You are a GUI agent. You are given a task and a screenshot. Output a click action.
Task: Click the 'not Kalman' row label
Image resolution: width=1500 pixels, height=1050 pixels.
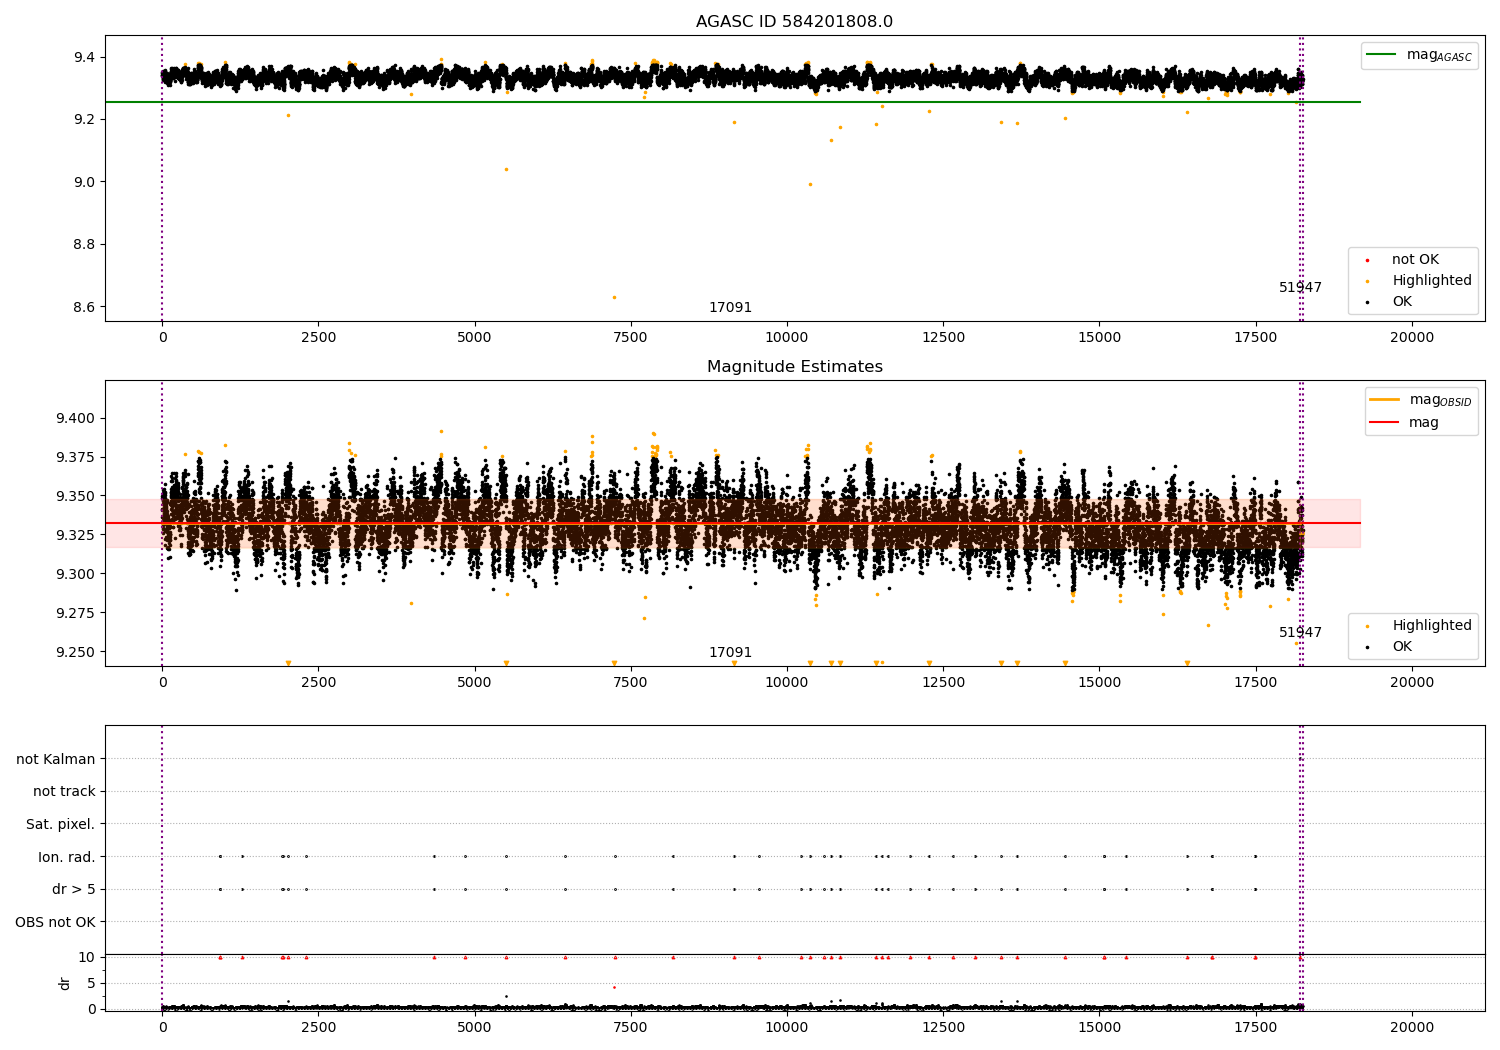pyautogui.click(x=56, y=759)
